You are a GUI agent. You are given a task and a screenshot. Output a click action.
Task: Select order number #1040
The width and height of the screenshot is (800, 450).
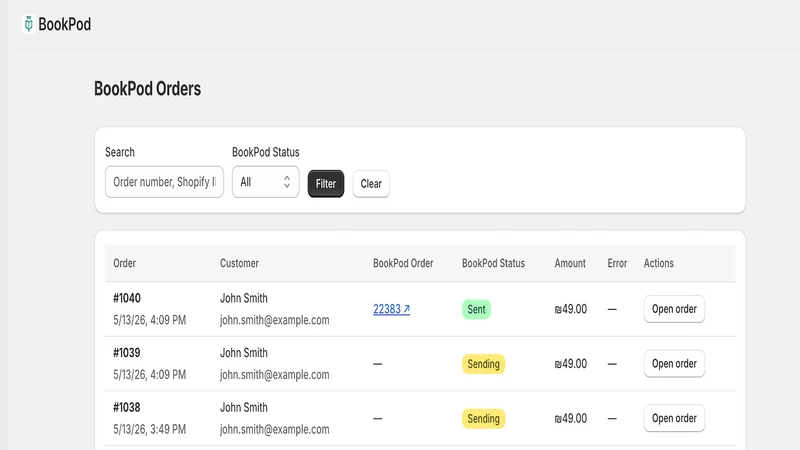127,298
